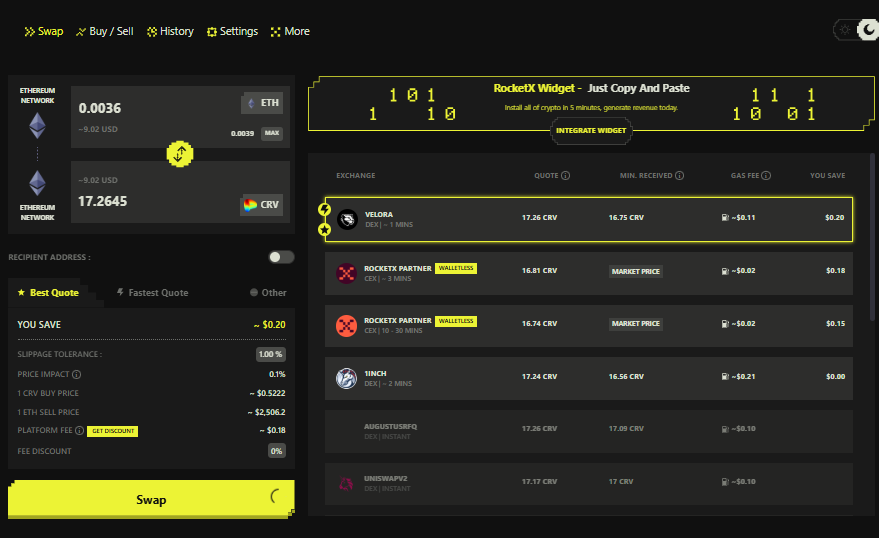Click the yellow Swap button
Screen dimensions: 879x538
[151, 499]
